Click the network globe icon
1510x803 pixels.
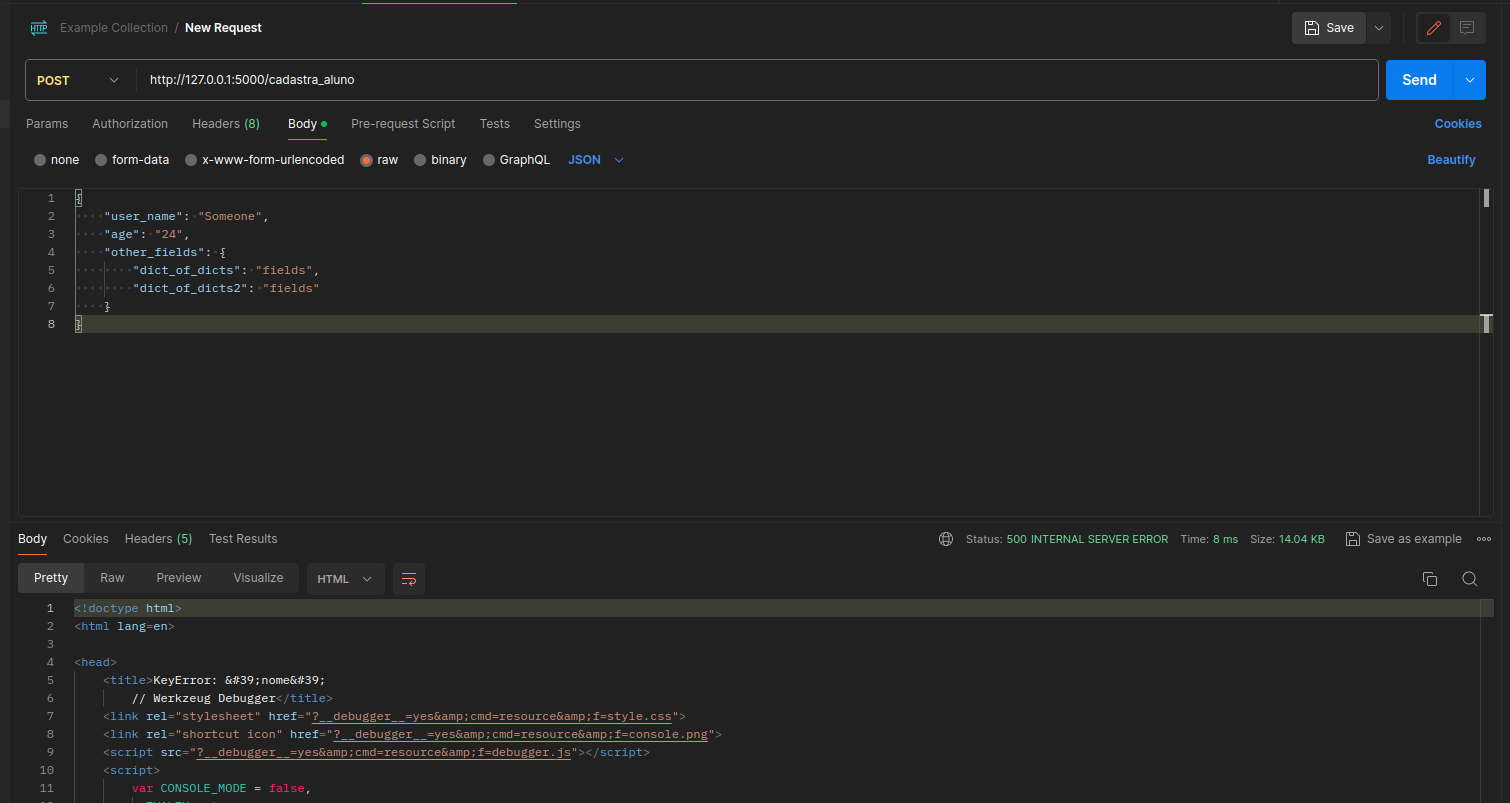pos(946,539)
